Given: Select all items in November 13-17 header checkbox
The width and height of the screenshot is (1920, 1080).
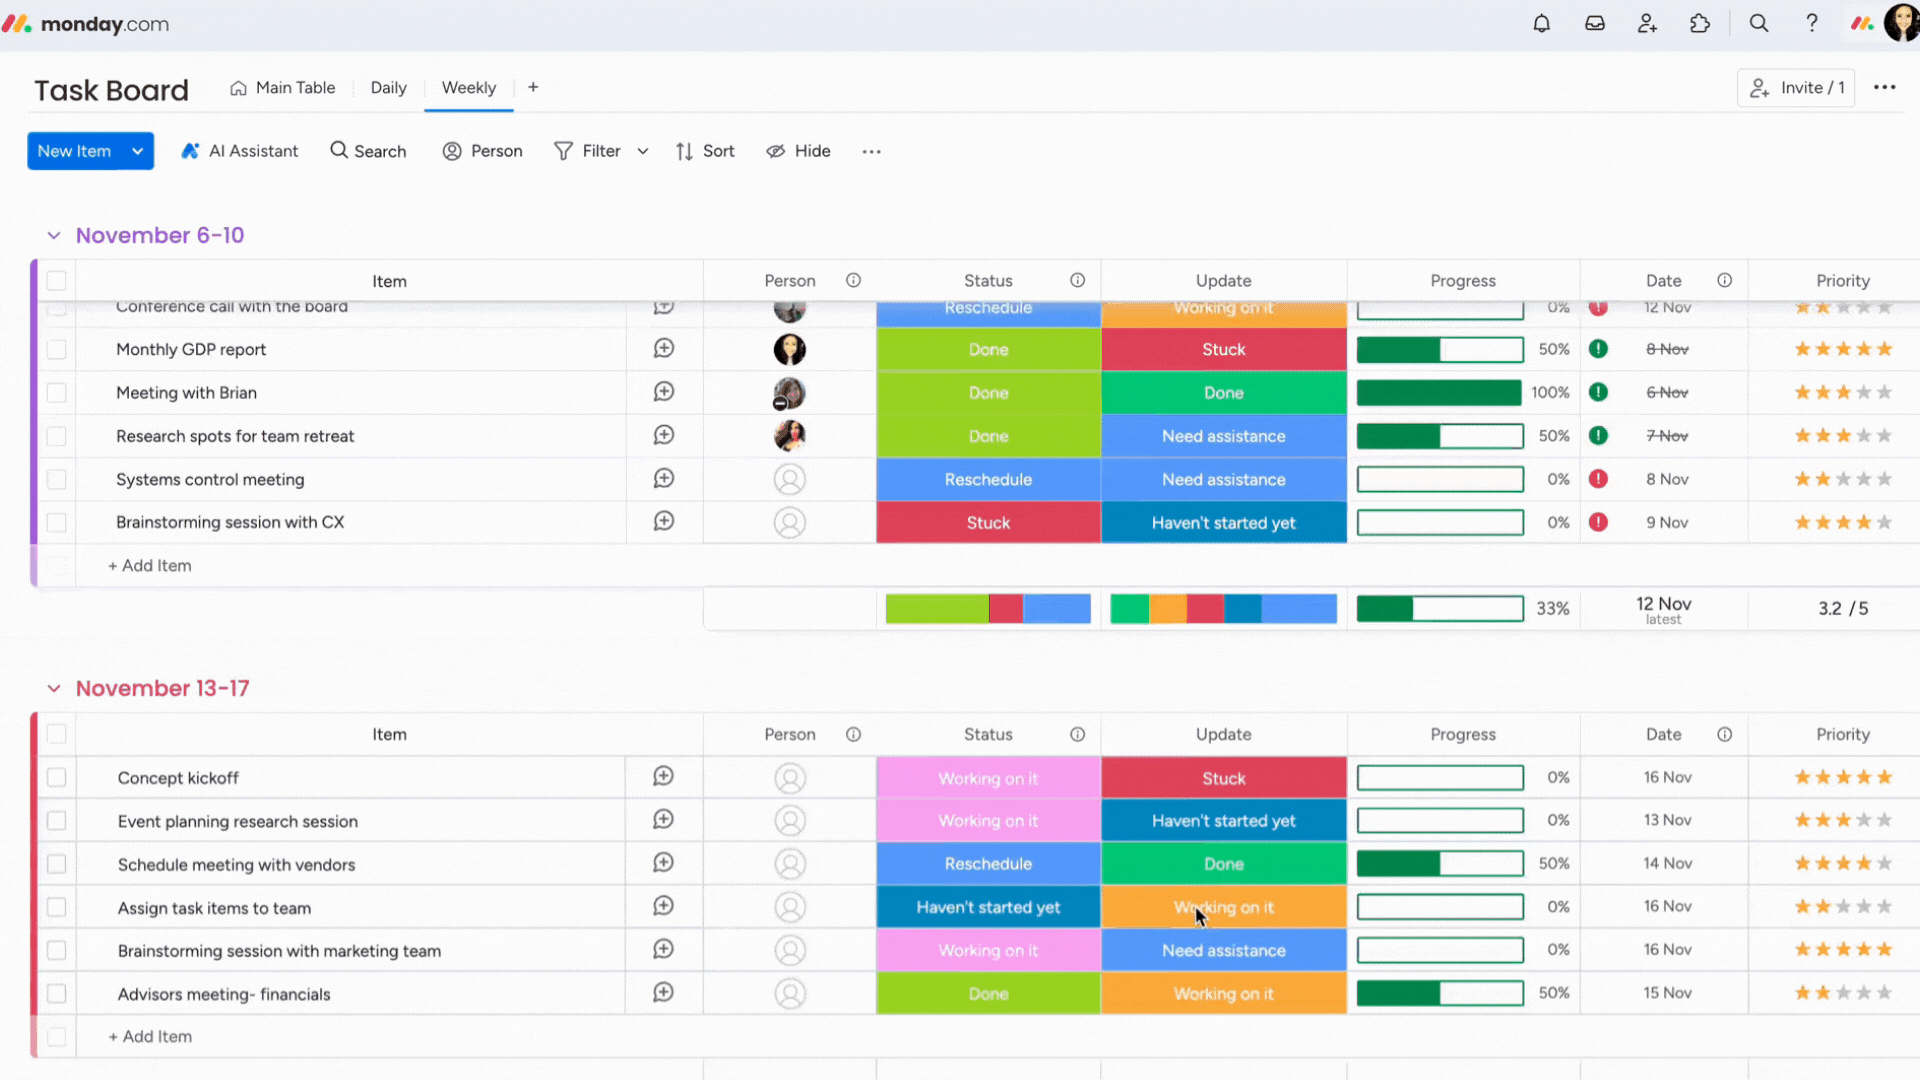Looking at the screenshot, I should 57,734.
